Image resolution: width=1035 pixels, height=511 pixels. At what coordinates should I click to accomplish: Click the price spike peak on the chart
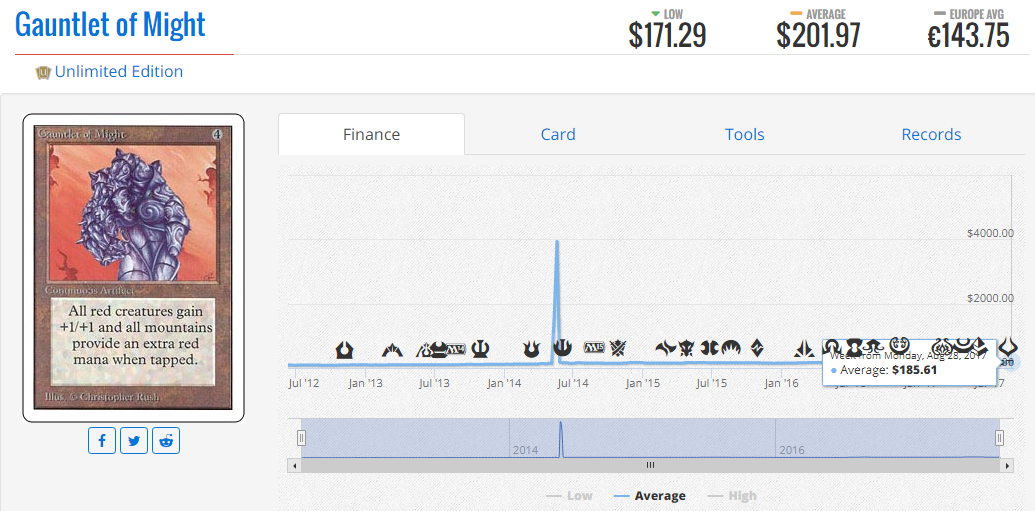pos(558,242)
